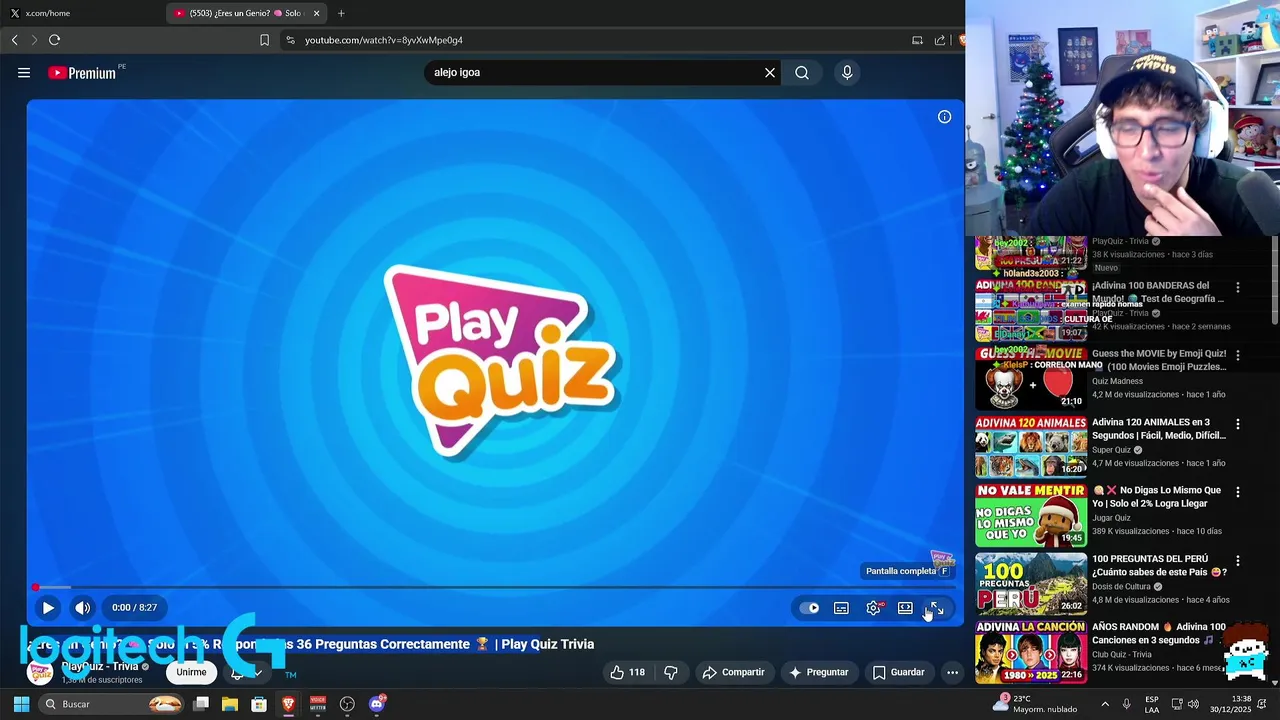Open Brave browser taskbar icon
1280x720 pixels.
288,704
